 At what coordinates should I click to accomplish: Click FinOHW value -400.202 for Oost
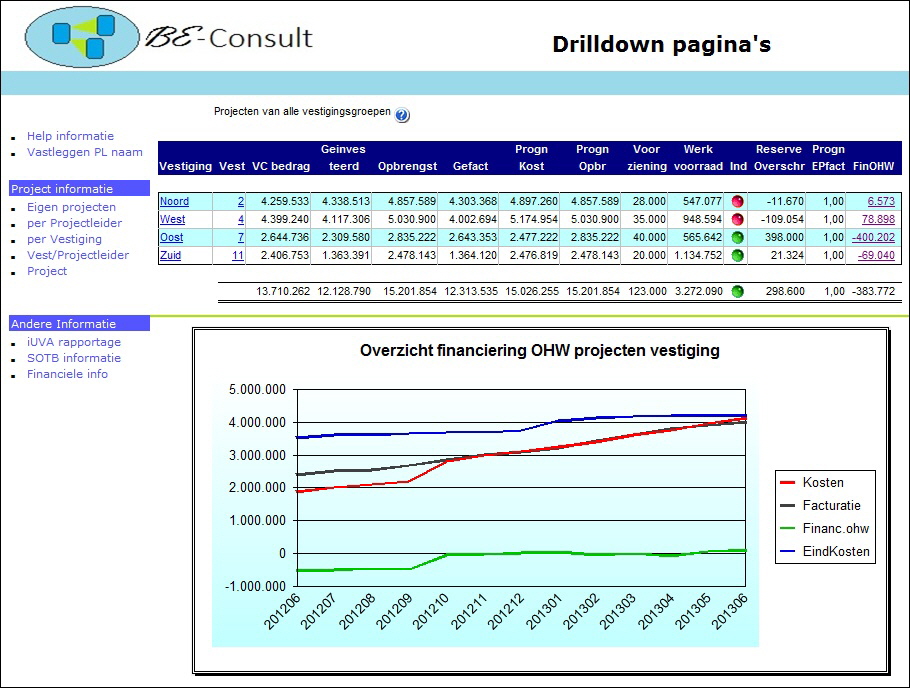873,238
